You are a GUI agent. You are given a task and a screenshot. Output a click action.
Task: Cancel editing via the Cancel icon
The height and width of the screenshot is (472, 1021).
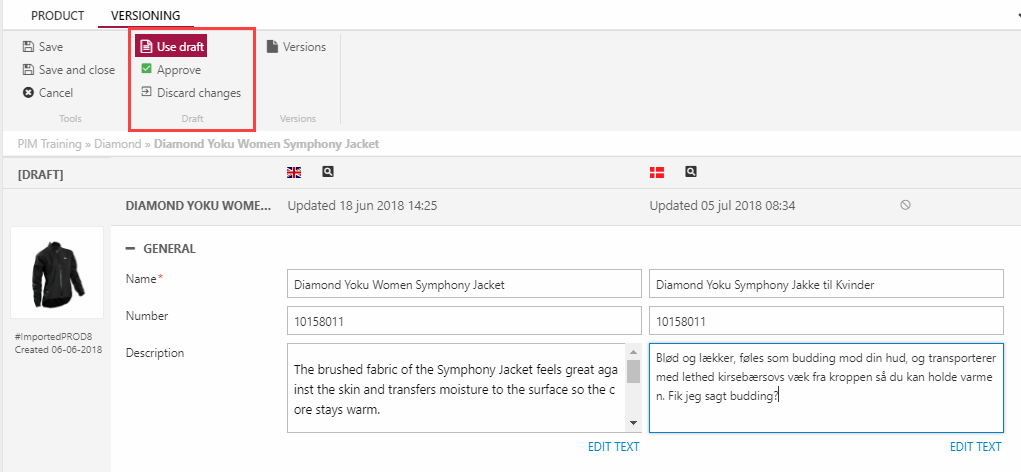(x=29, y=93)
